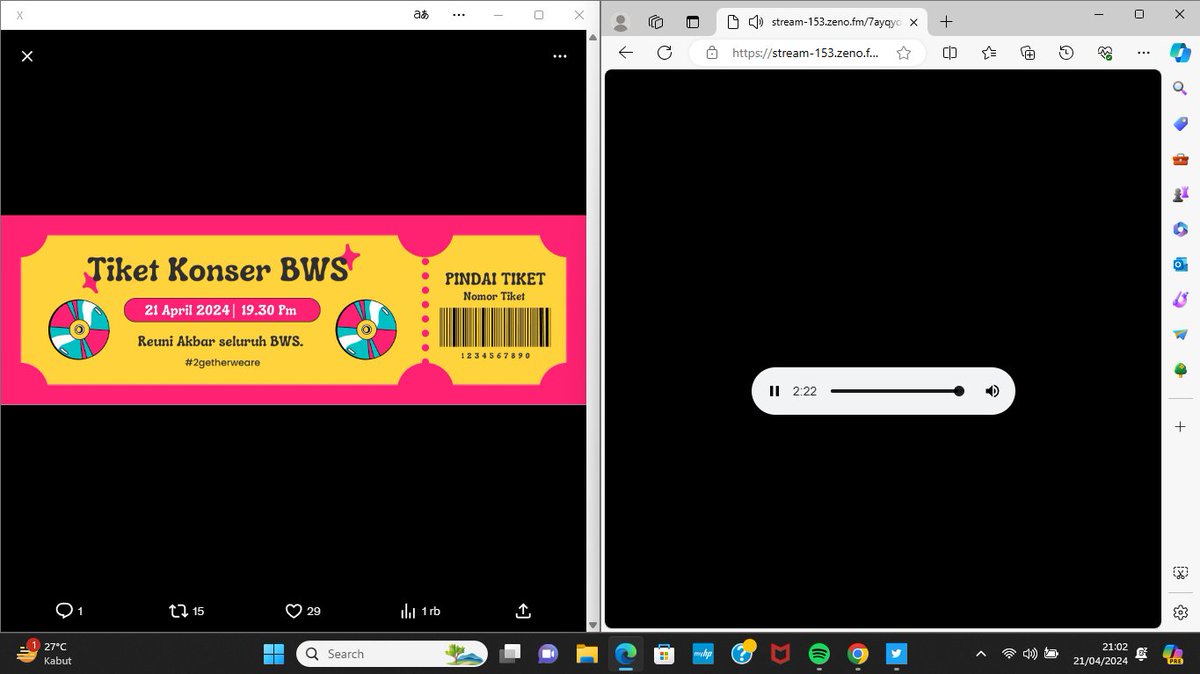Open Spotify from the taskbar
This screenshot has height=674, width=1200.
coord(819,654)
